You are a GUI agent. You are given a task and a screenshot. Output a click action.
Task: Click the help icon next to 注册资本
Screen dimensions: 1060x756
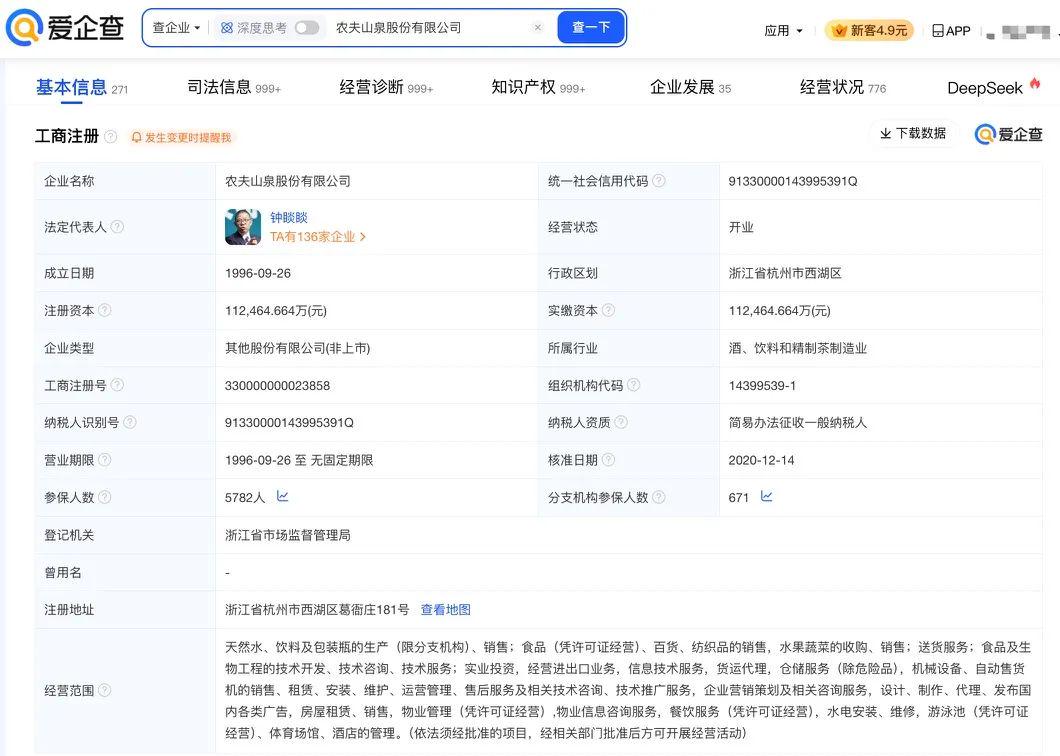click(x=105, y=310)
